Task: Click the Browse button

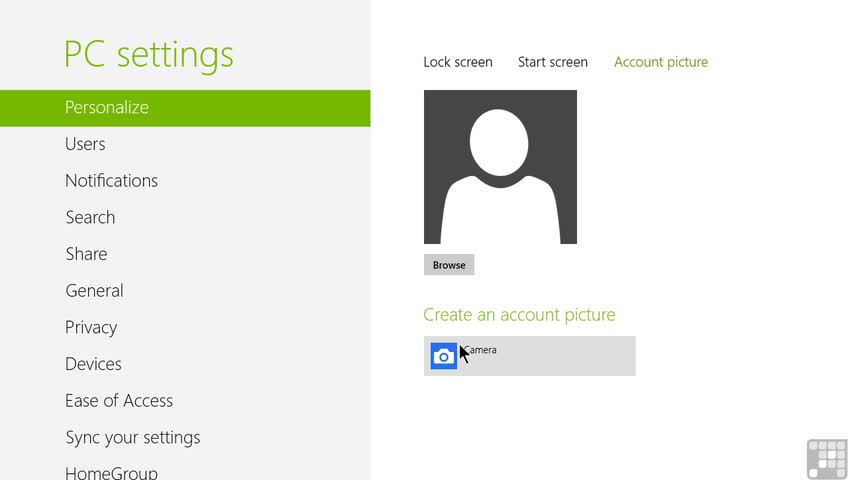Action: (x=449, y=265)
